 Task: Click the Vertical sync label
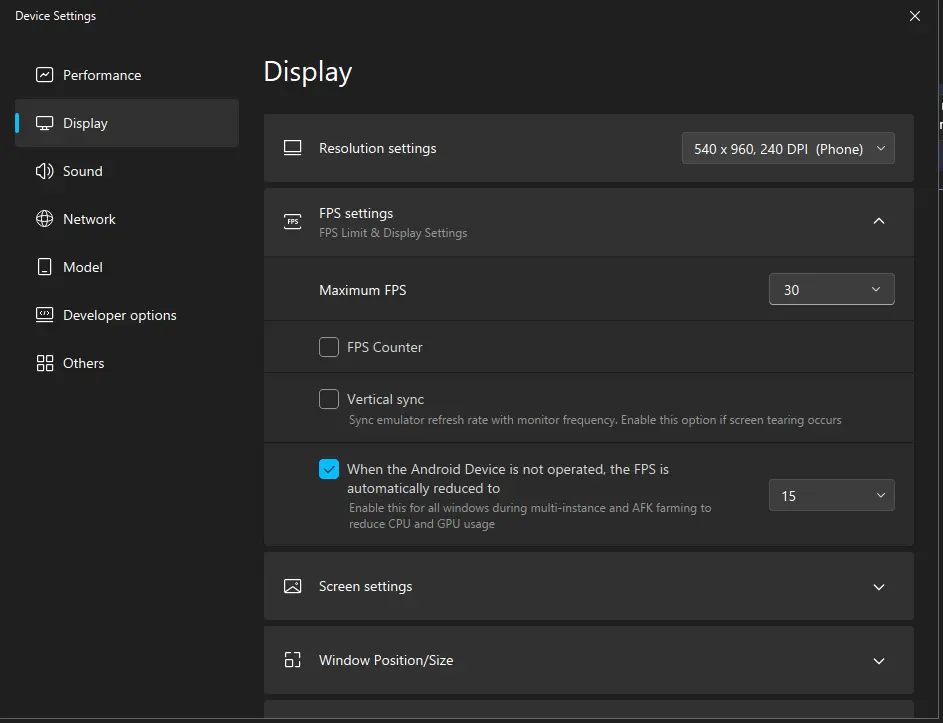point(385,399)
